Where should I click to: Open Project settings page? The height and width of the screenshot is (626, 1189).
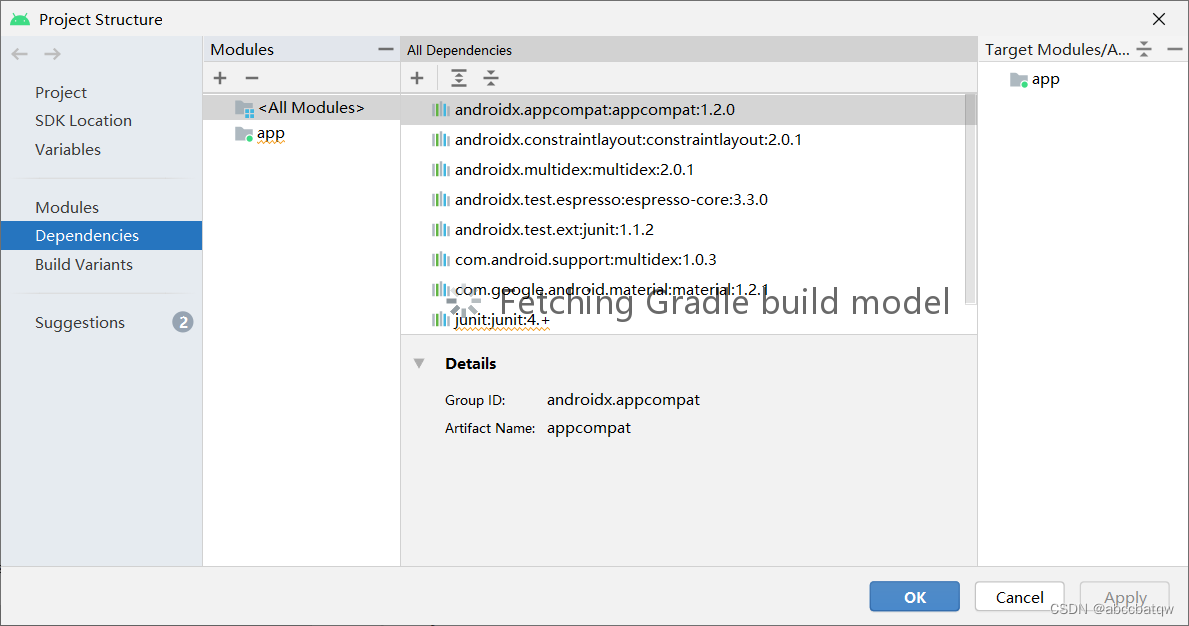coord(61,92)
